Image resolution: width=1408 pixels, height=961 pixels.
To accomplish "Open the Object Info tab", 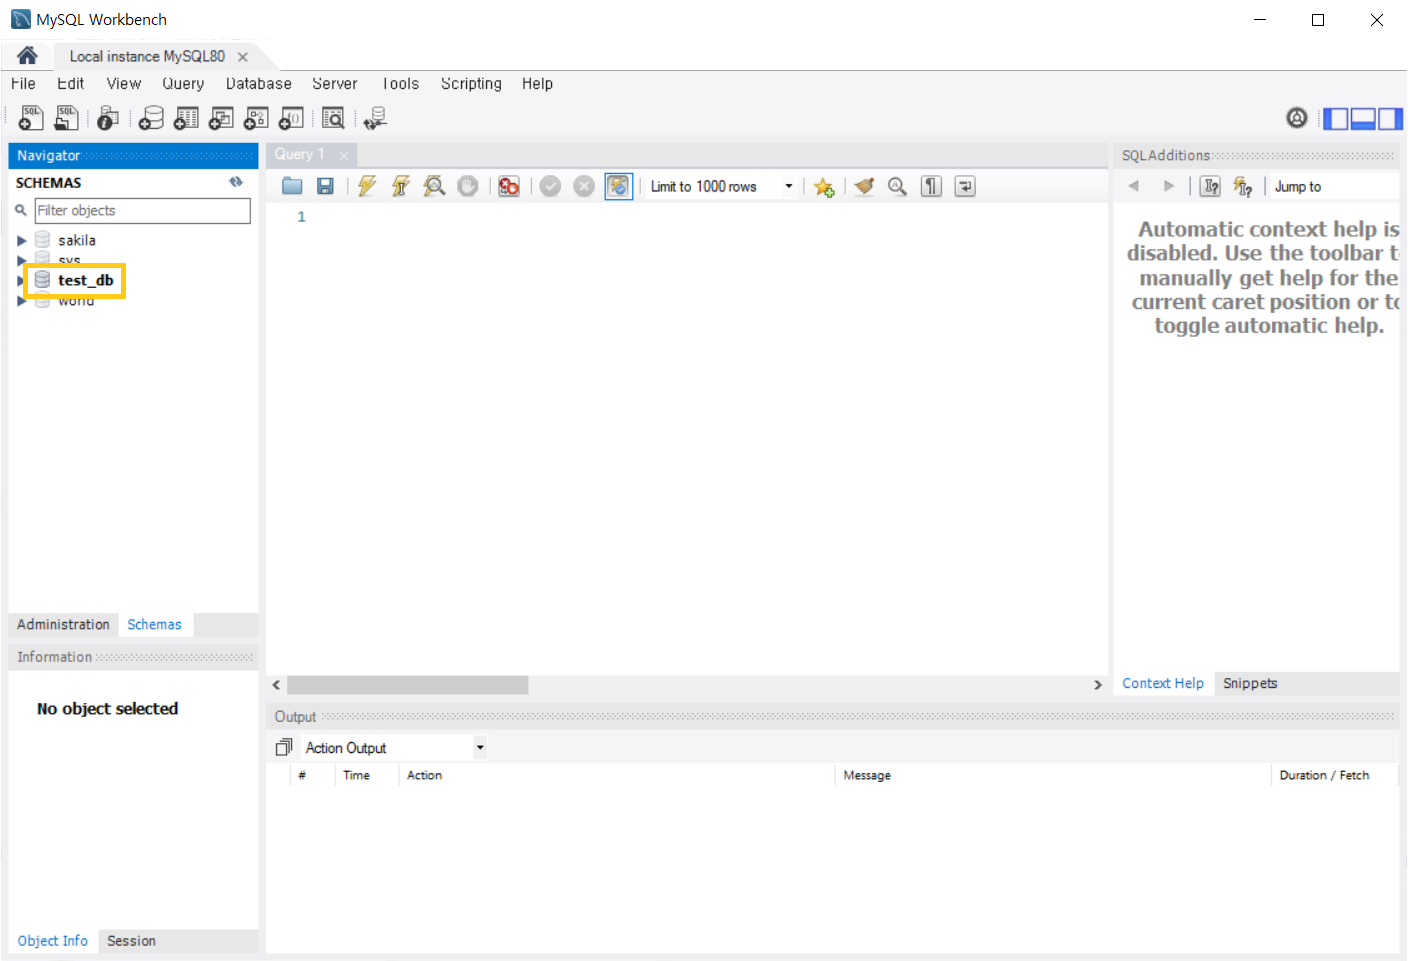I will pos(53,941).
